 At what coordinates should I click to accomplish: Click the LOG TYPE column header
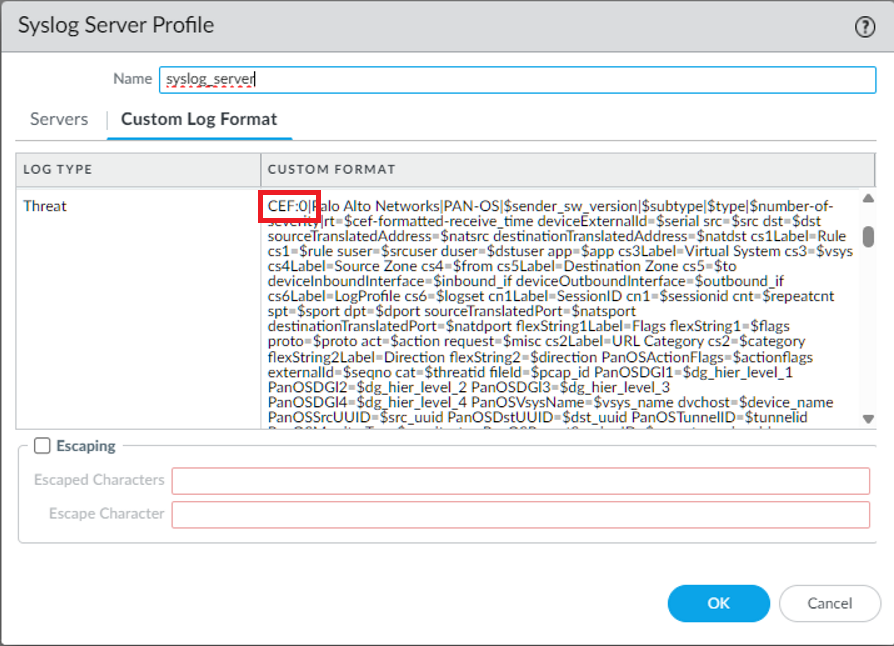tap(58, 169)
